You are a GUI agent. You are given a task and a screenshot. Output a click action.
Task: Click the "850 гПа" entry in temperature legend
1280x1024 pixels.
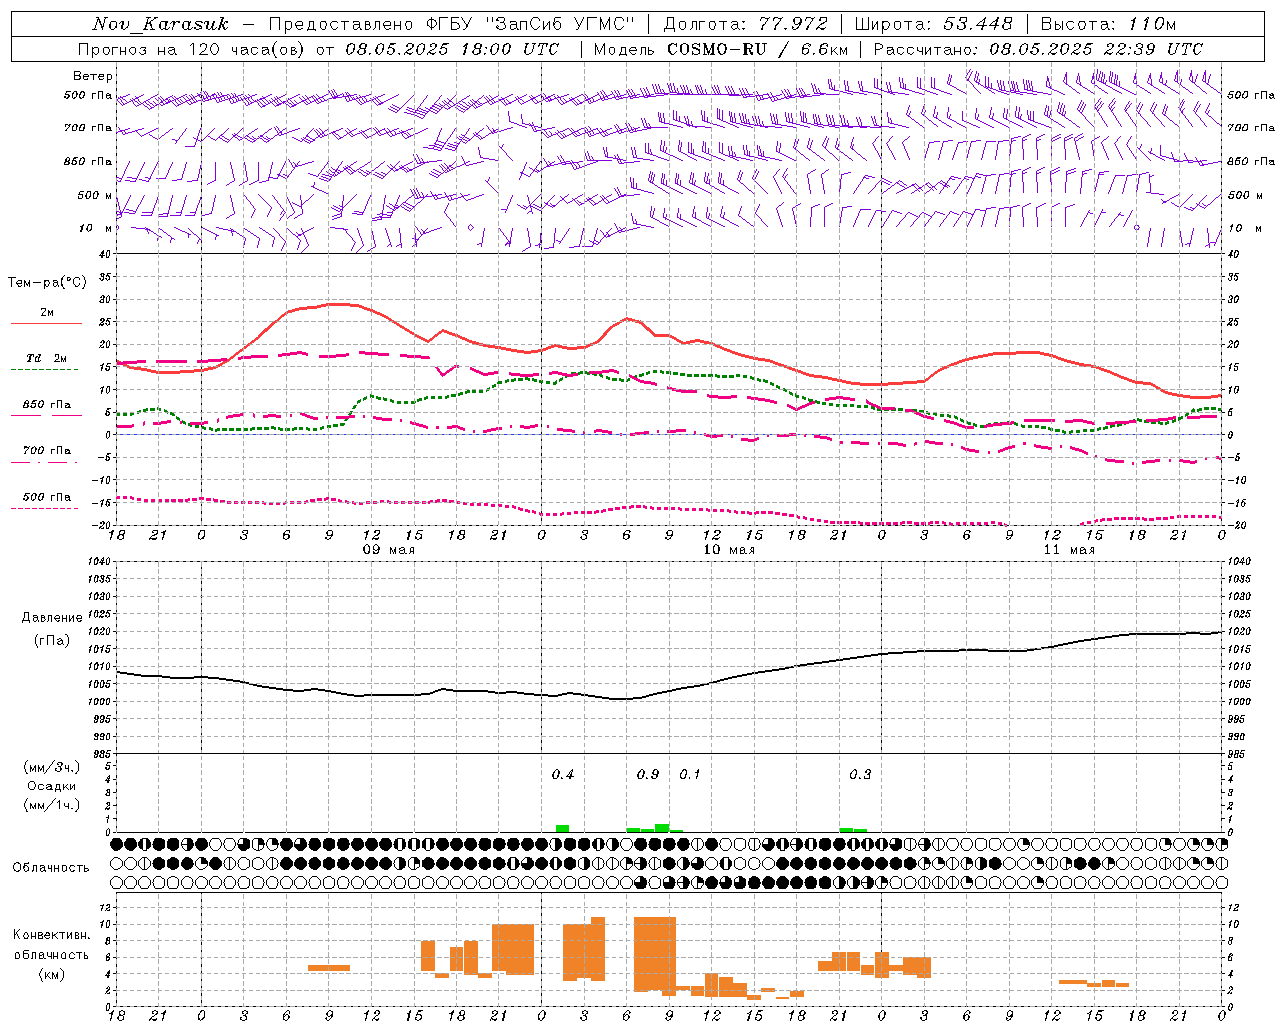coord(47,405)
